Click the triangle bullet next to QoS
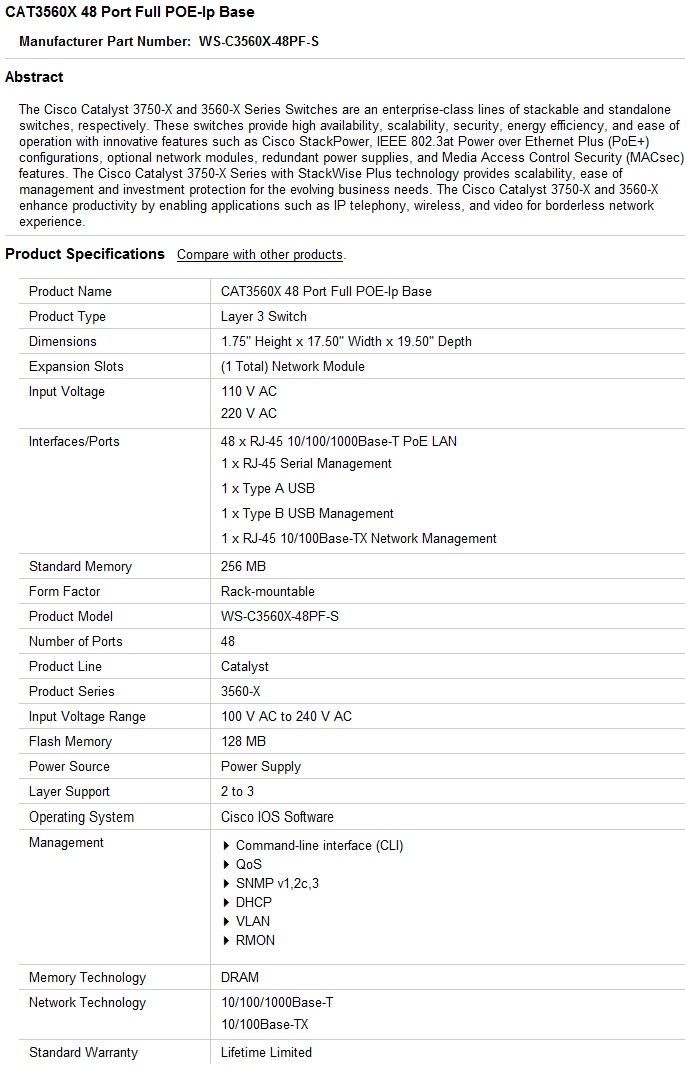The height and width of the screenshot is (1077, 688). click(227, 865)
